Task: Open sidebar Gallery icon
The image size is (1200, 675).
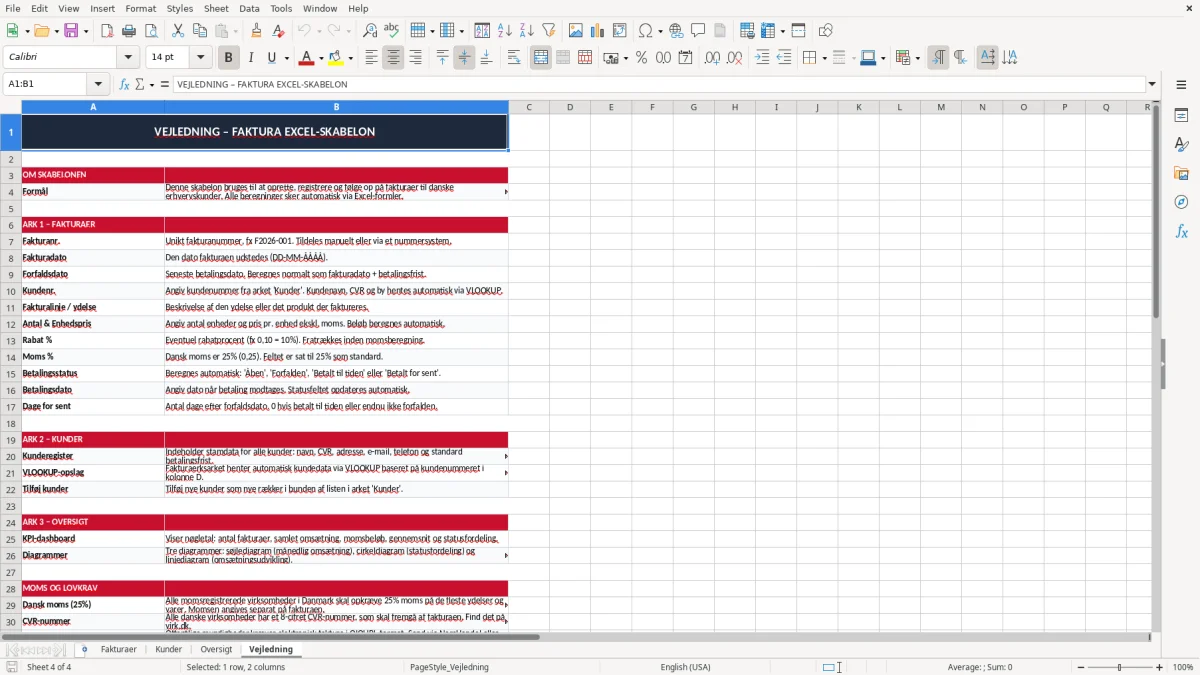Action: [1181, 173]
